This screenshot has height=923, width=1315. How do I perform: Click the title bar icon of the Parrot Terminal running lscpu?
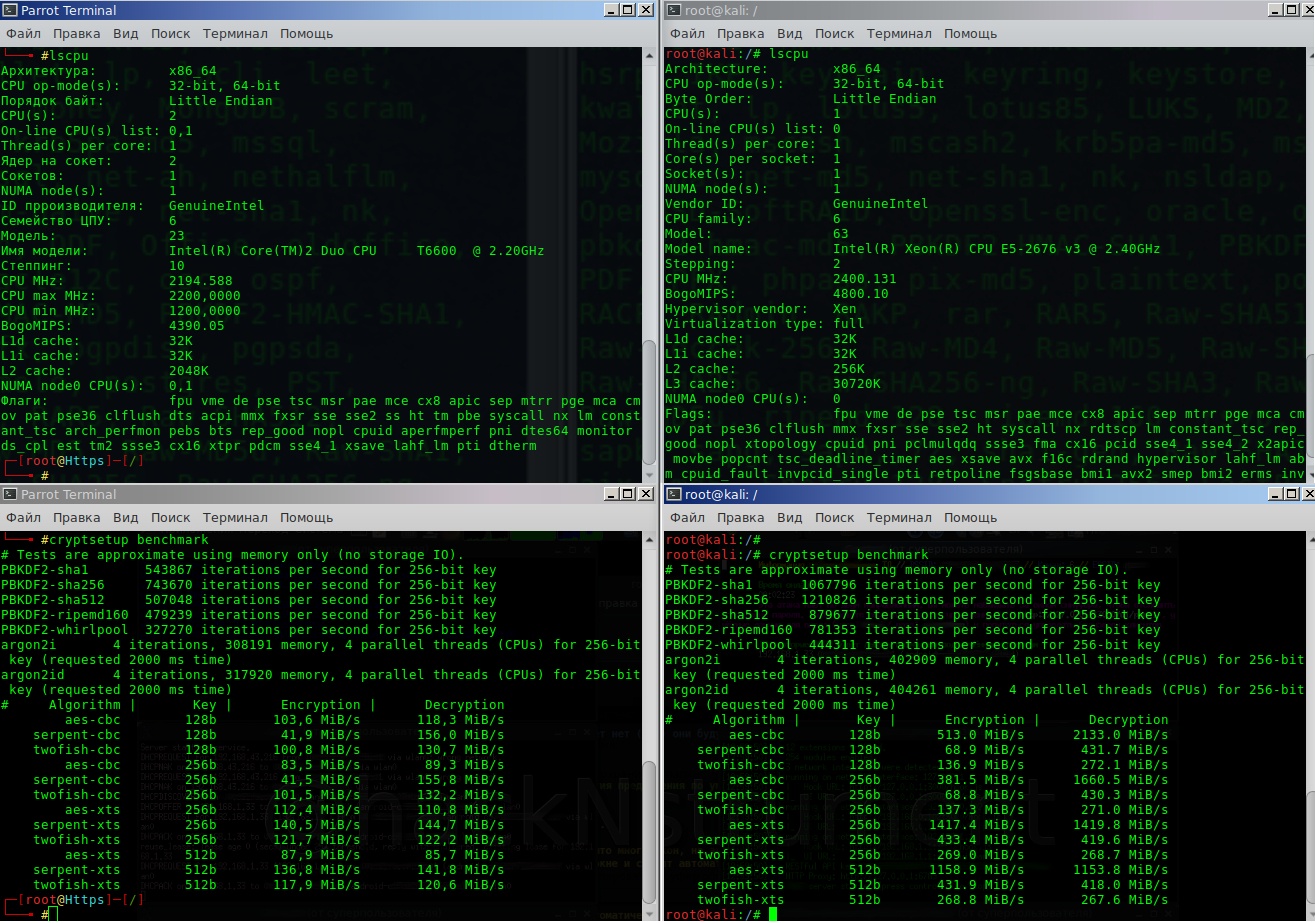(x=11, y=10)
